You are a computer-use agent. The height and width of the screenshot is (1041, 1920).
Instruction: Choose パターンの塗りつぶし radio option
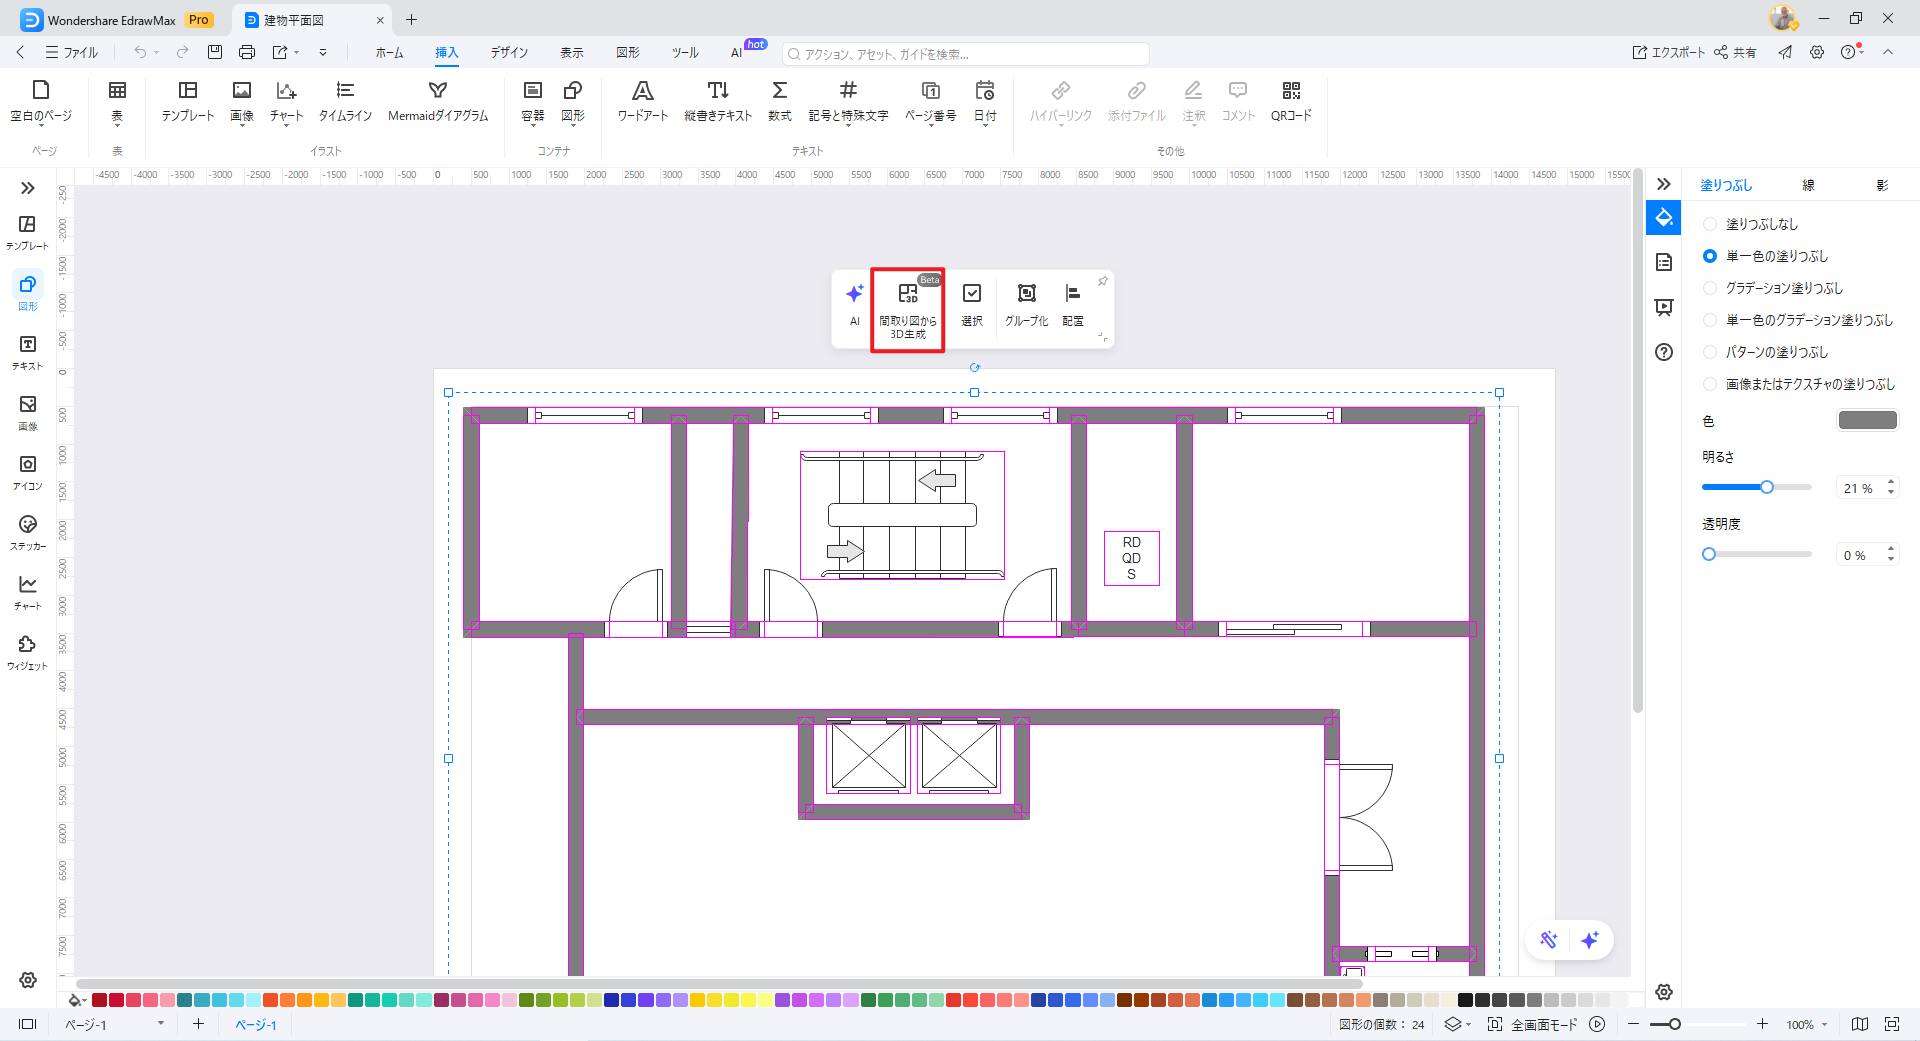pyautogui.click(x=1710, y=352)
